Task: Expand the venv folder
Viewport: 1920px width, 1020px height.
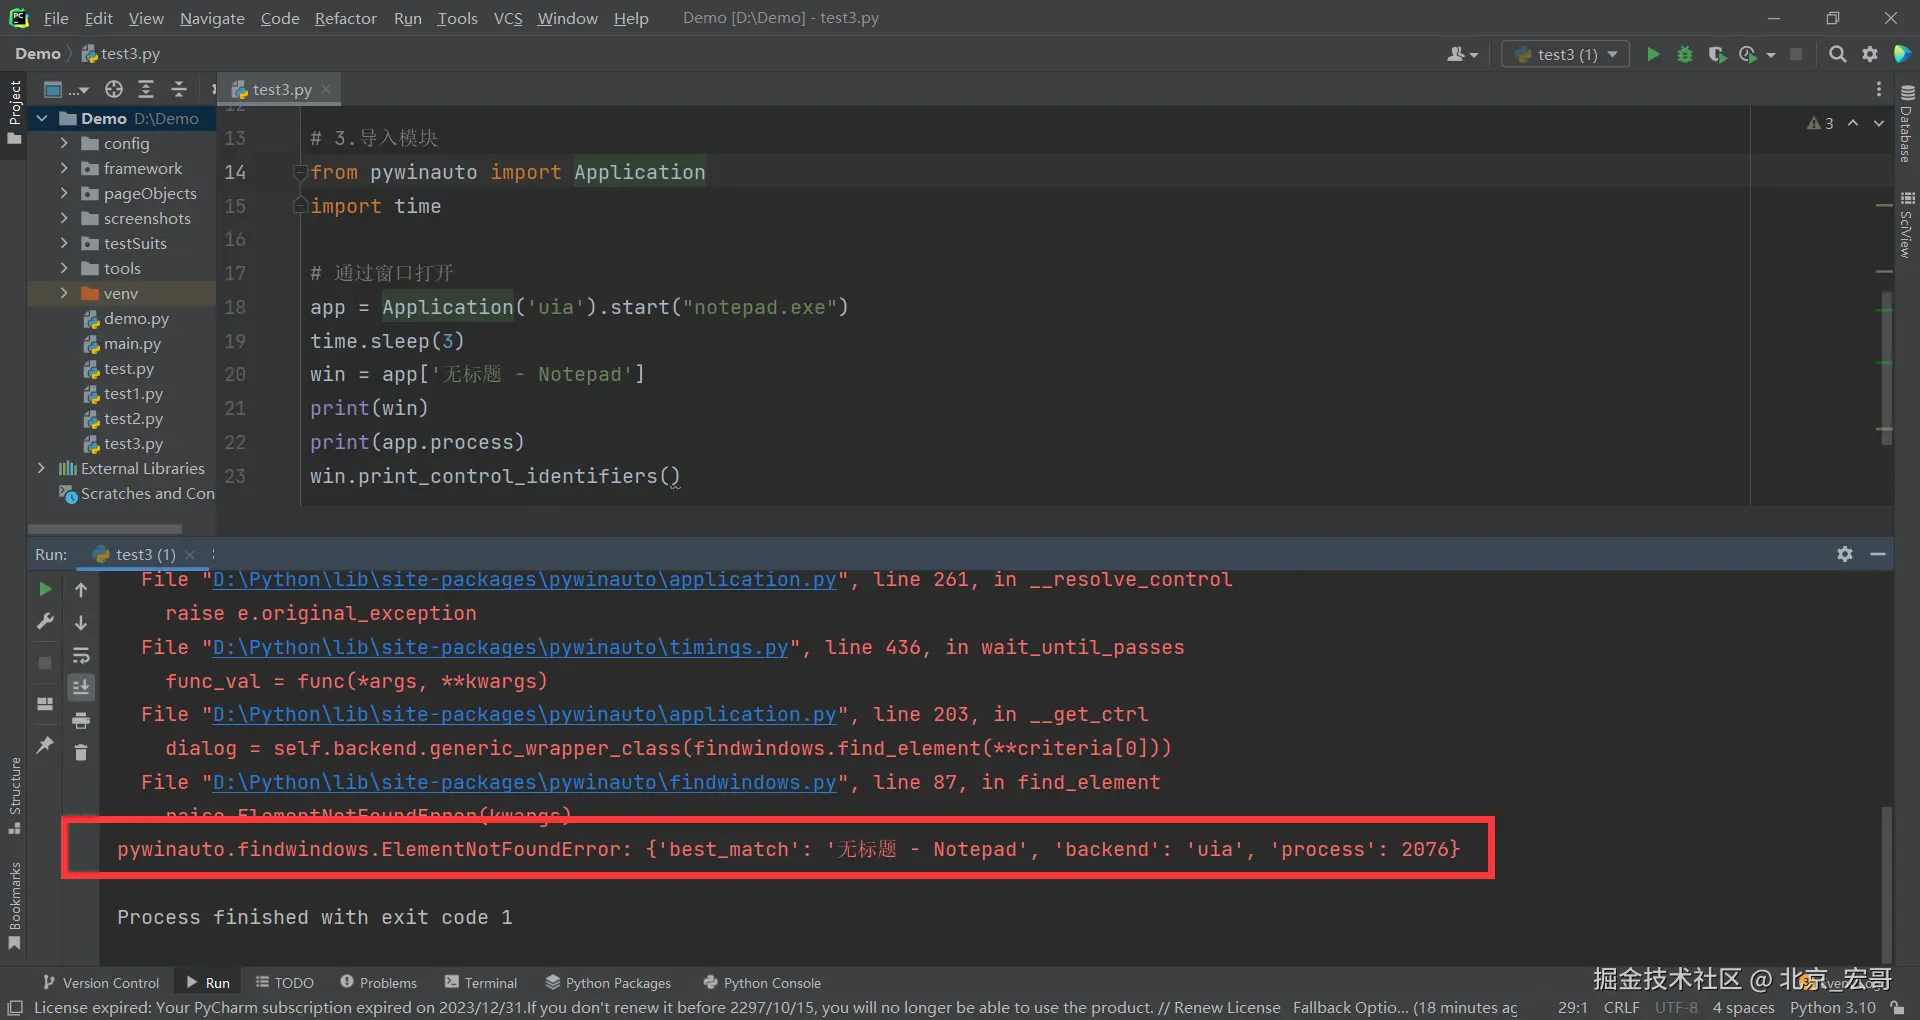Action: pyautogui.click(x=64, y=293)
